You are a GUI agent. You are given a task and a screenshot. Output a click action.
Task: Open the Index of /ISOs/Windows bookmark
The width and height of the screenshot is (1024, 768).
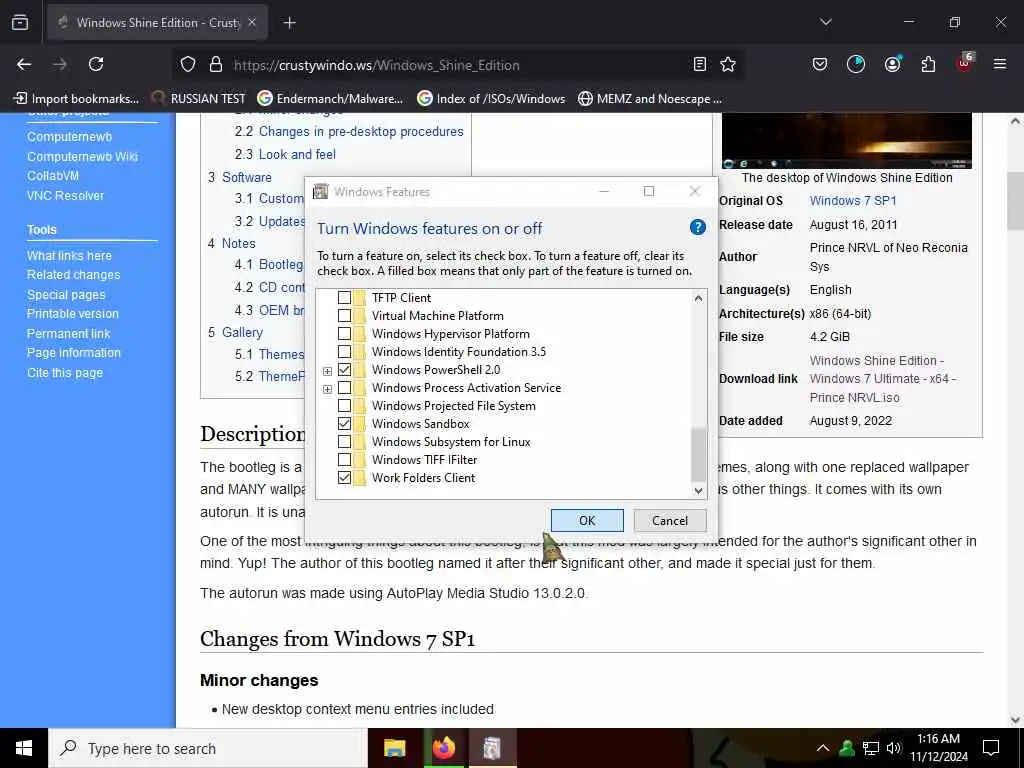491,99
